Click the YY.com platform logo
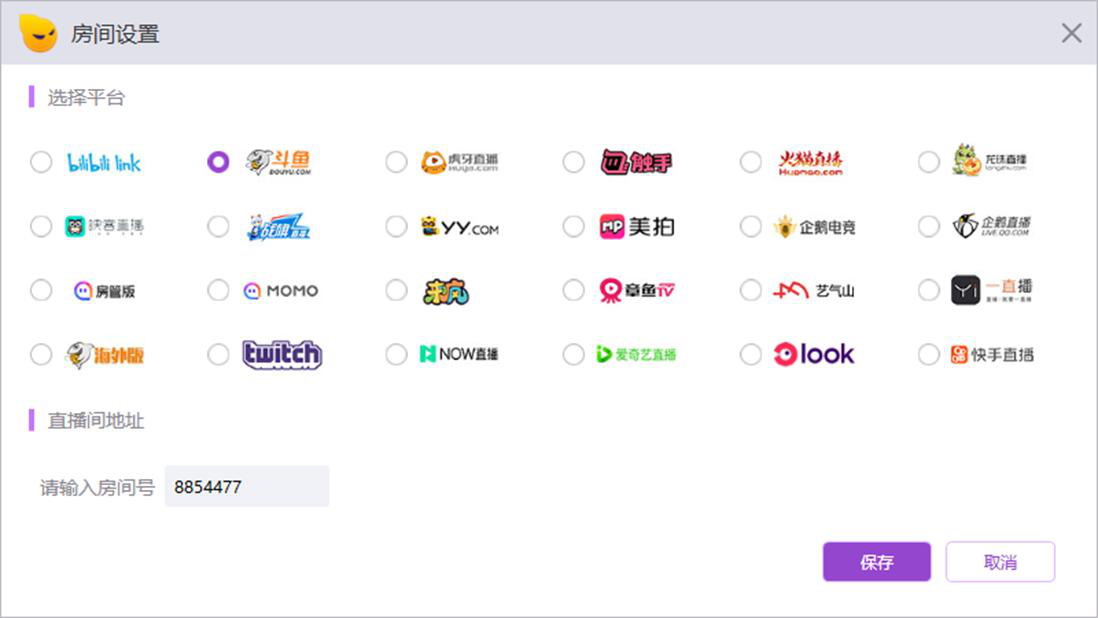 click(x=459, y=227)
